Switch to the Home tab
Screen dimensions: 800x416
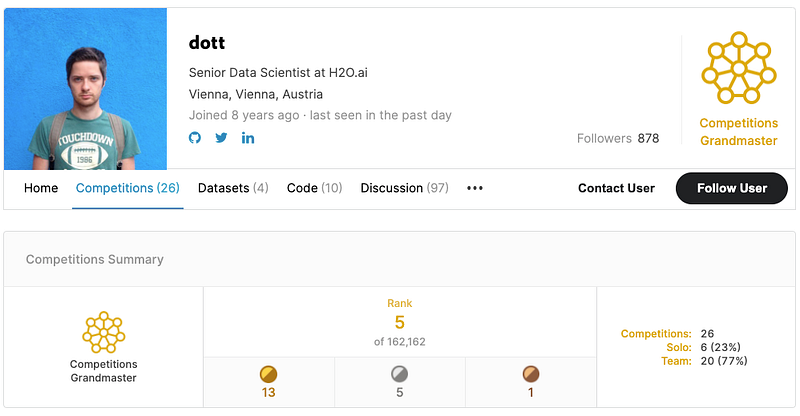tap(41, 188)
